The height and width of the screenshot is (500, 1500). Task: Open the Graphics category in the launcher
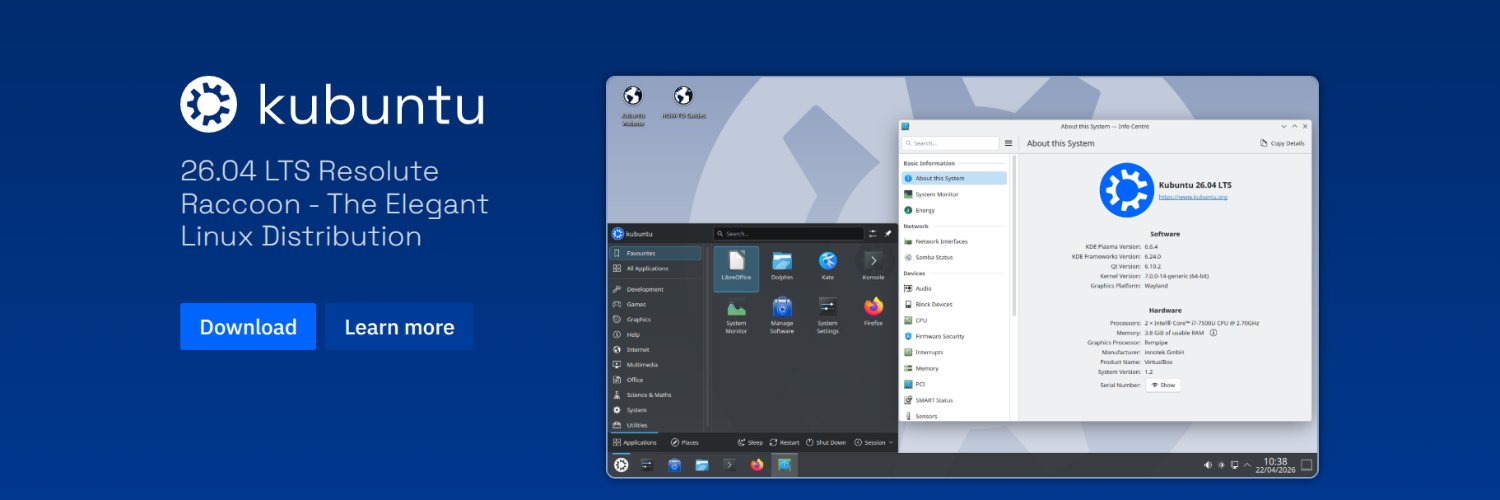point(655,319)
